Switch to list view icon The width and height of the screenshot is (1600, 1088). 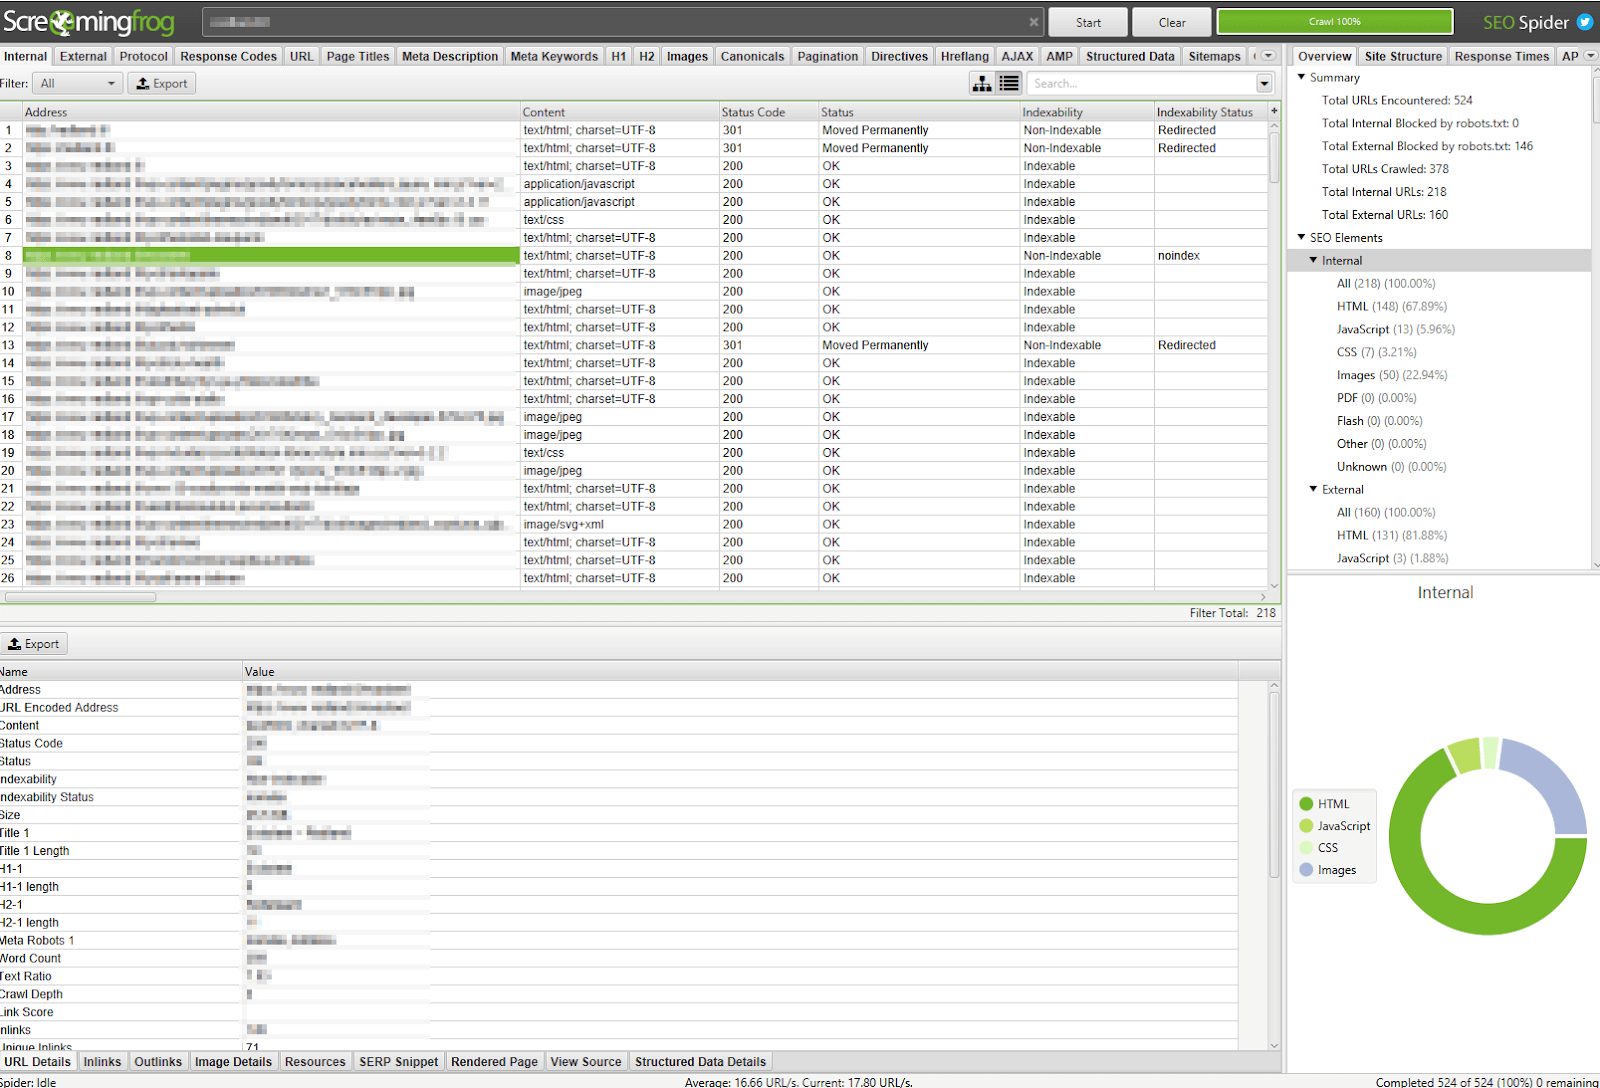tap(1009, 84)
